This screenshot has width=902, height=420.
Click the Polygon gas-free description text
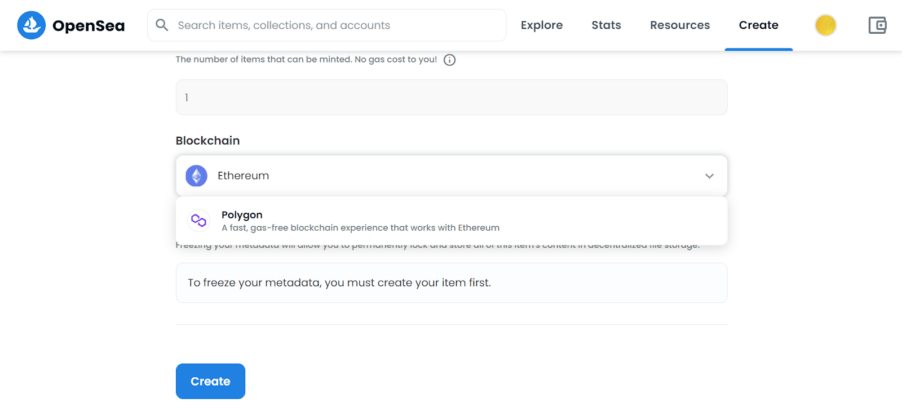(360, 228)
